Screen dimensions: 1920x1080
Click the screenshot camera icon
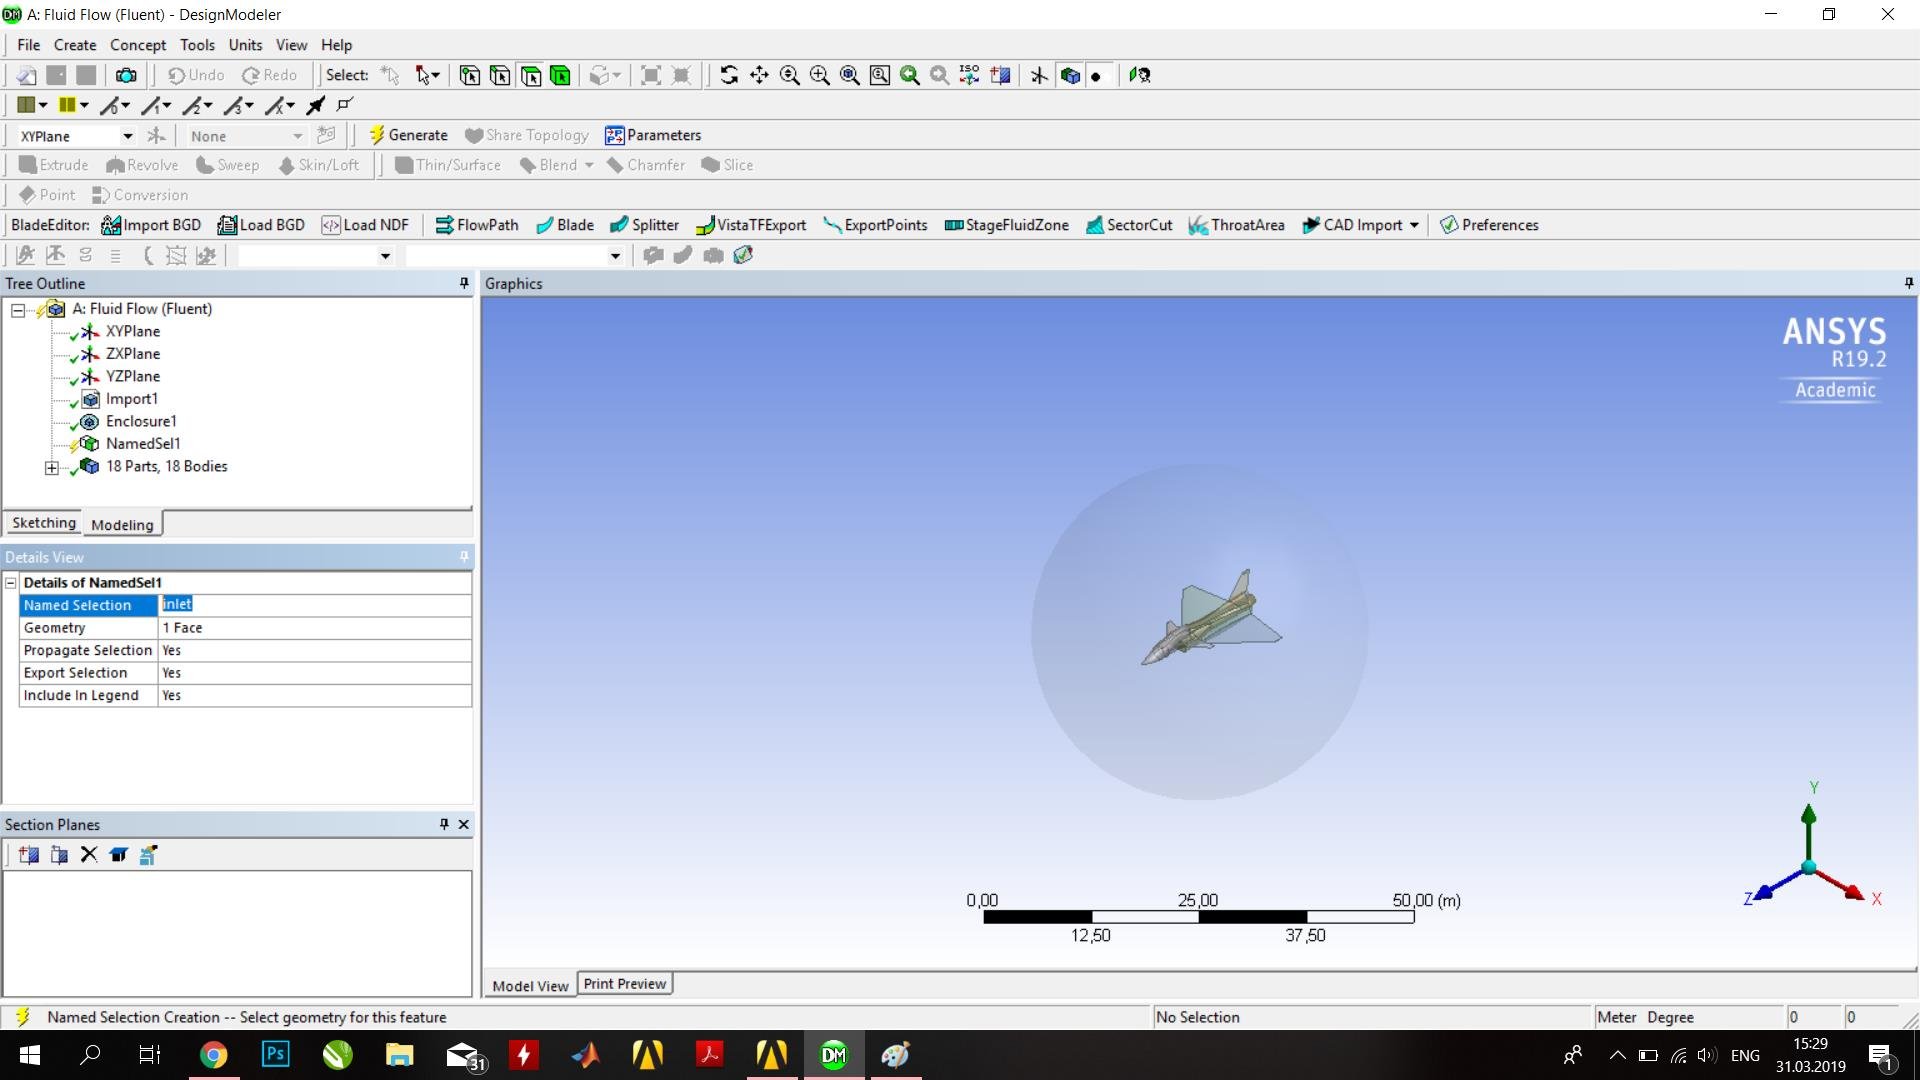pyautogui.click(x=126, y=75)
